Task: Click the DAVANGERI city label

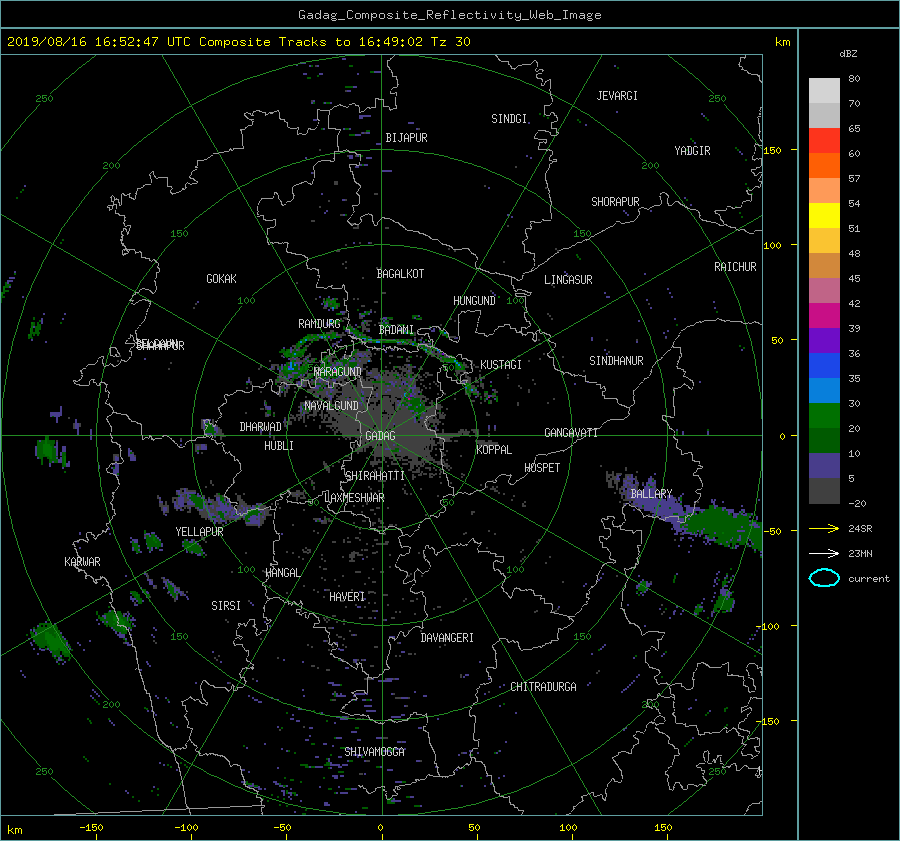Action: [447, 638]
